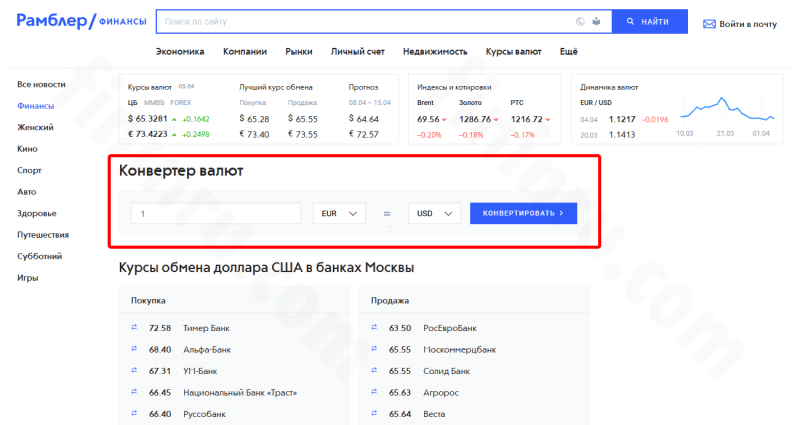The image size is (800, 425).
Task: Open Субботний section in sidebar
Action: [39, 256]
